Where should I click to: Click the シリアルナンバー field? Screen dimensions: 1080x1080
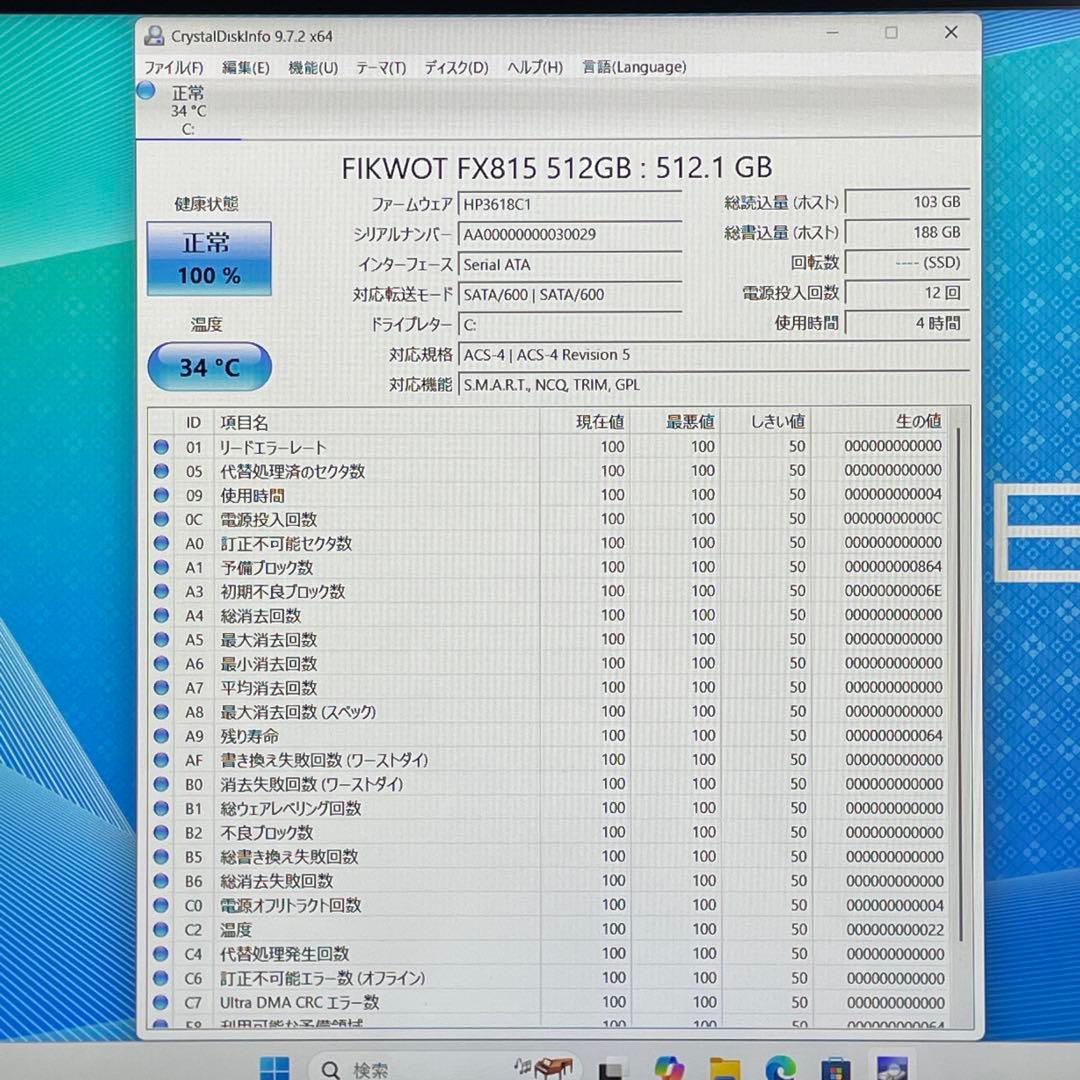click(x=570, y=235)
